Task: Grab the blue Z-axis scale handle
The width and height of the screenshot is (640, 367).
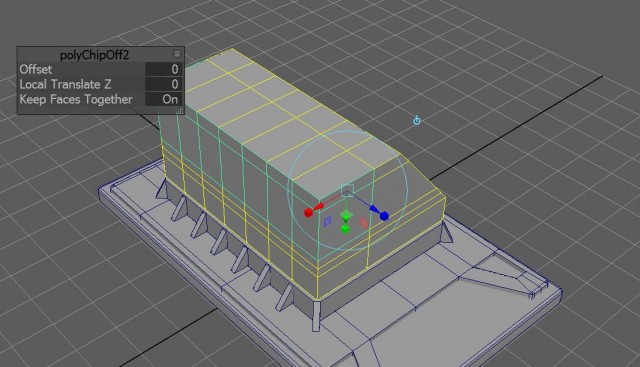Action: click(384, 216)
